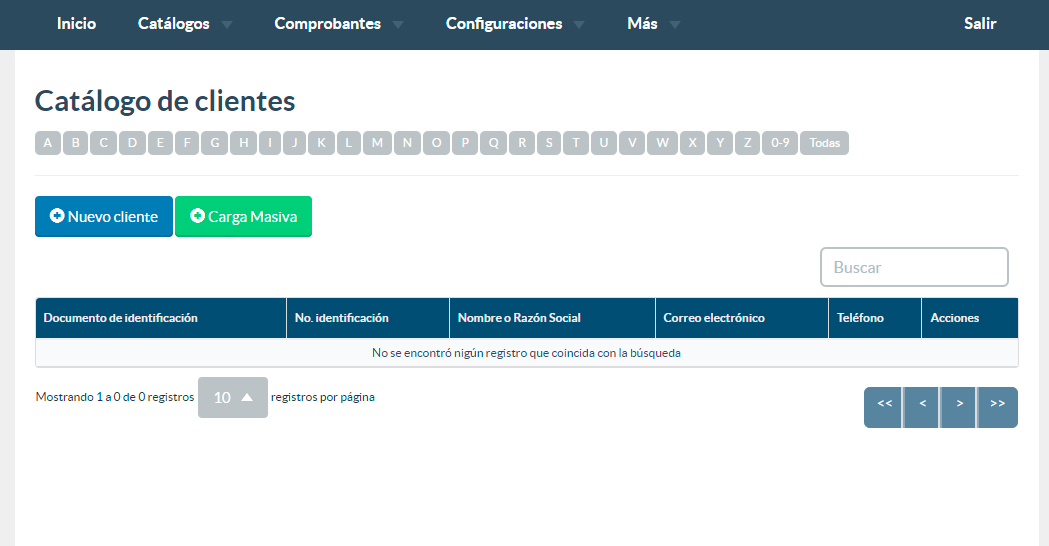Choose the 0-9 numeric filter
The width and height of the screenshot is (1049, 546).
(779, 143)
